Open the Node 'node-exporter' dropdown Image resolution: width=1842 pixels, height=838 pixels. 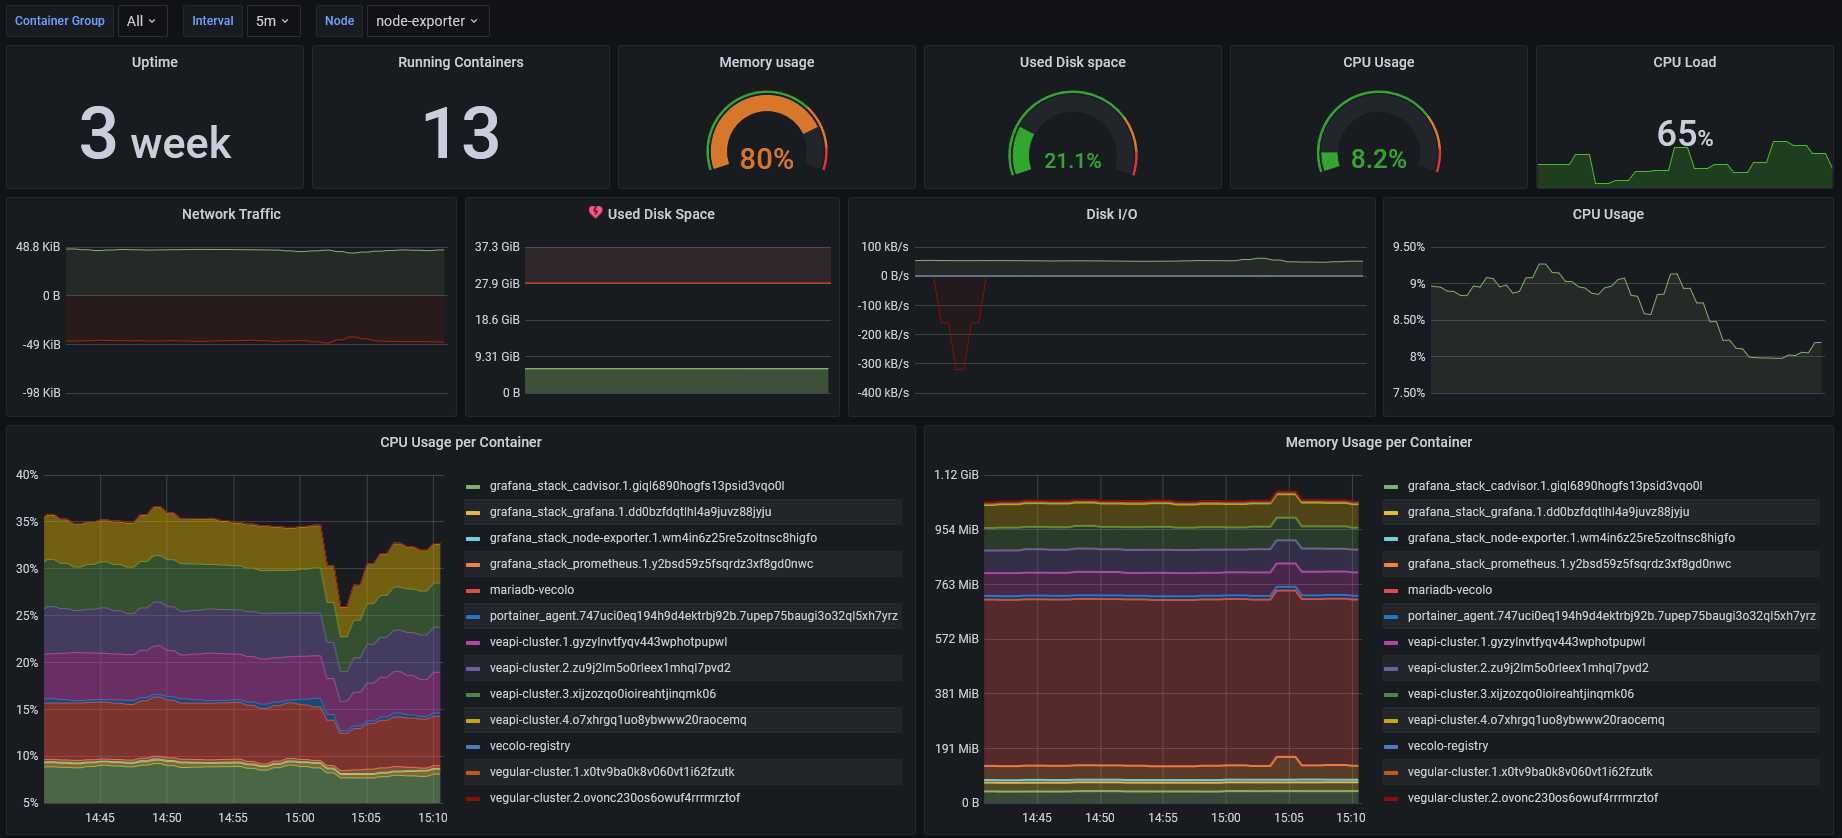[x=428, y=21]
